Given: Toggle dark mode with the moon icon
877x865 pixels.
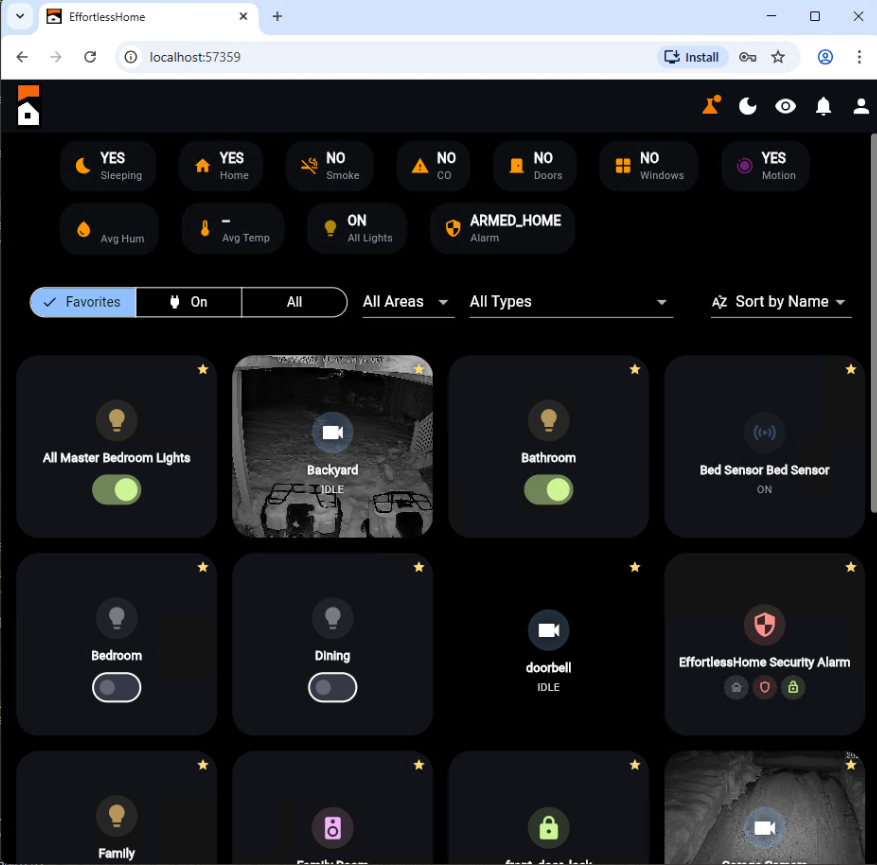Looking at the screenshot, I should point(747,106).
